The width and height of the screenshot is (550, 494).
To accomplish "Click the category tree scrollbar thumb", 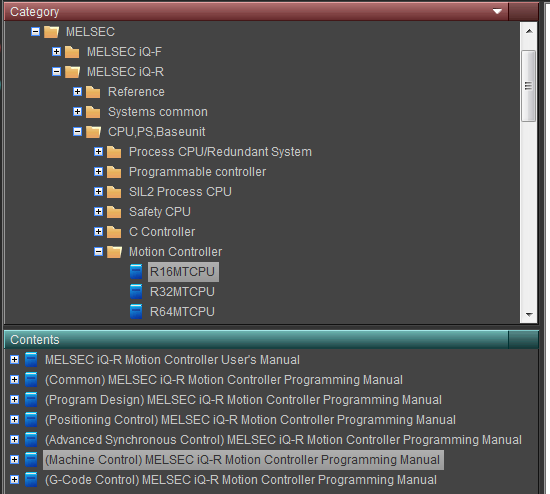I will coord(529,86).
